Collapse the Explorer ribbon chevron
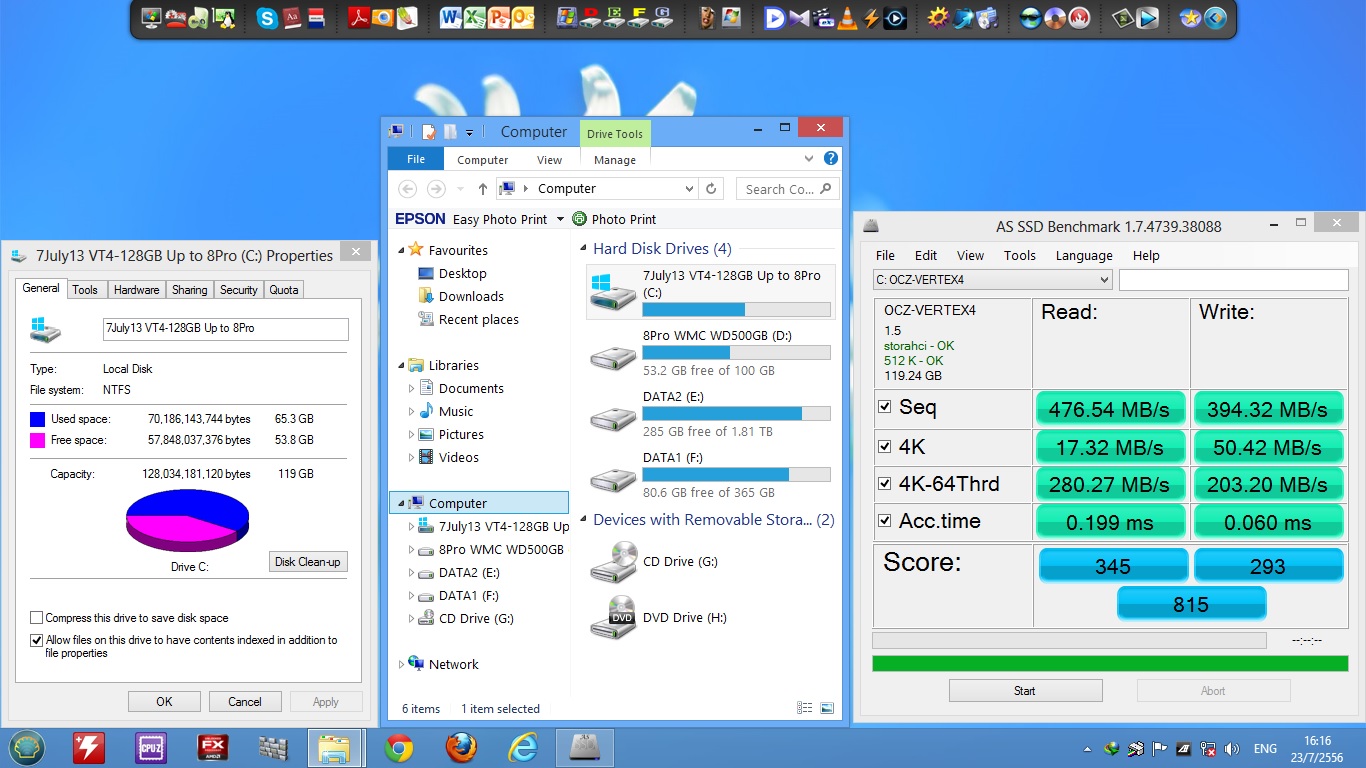1366x768 pixels. (x=809, y=158)
